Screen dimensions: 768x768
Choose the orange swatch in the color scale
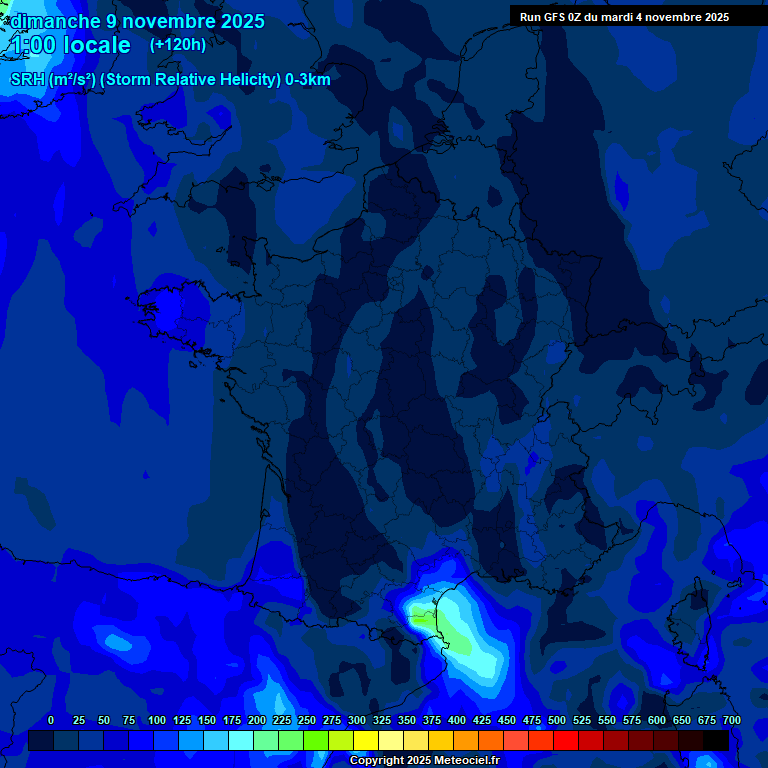(x=466, y=740)
